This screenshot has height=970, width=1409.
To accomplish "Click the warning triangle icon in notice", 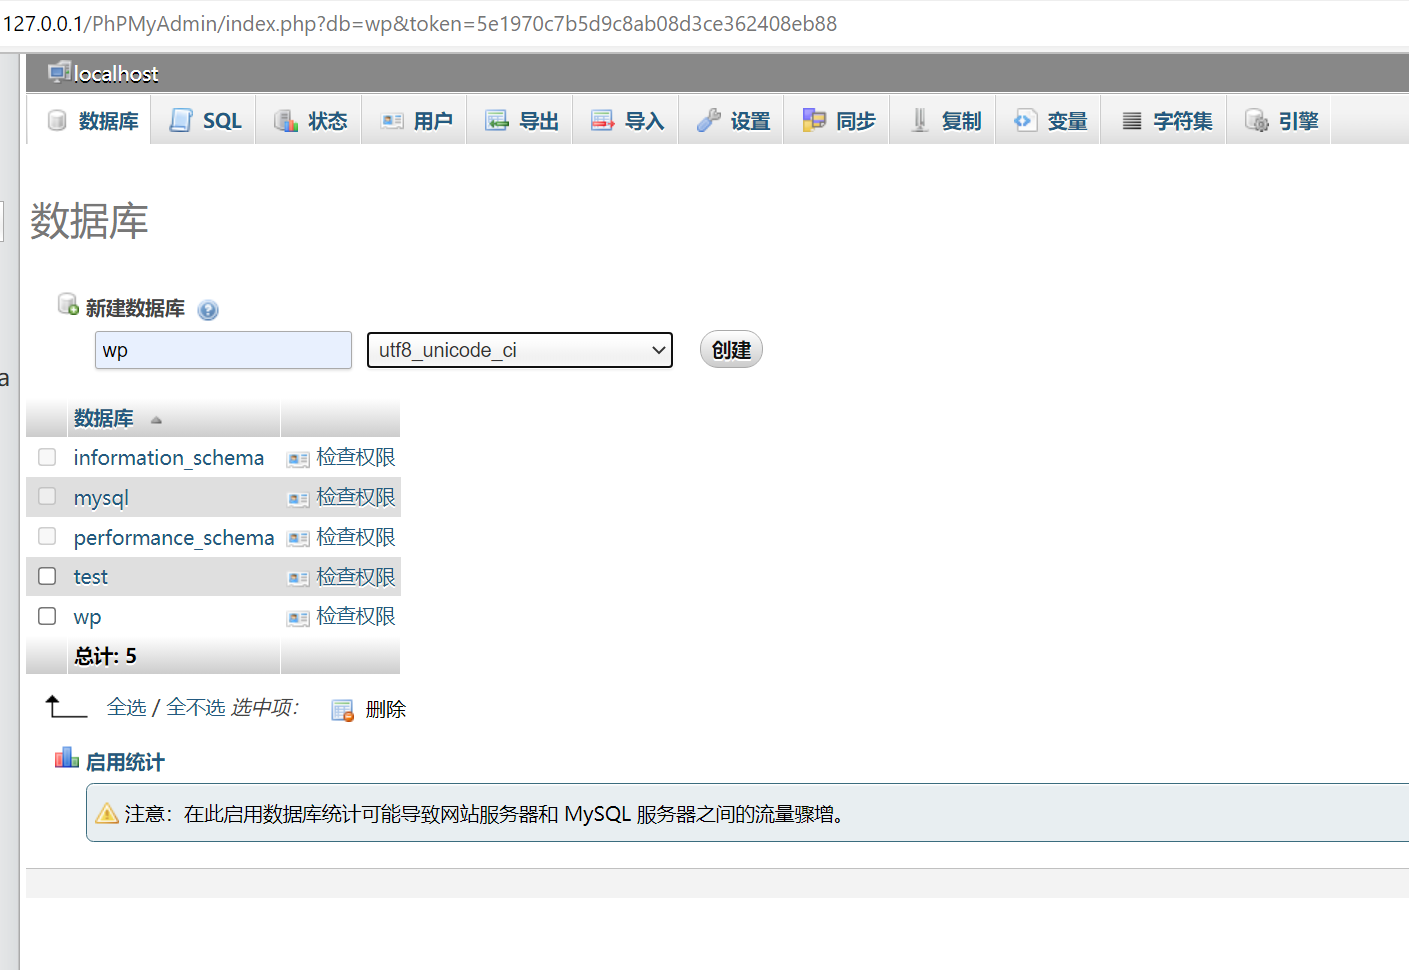I will pyautogui.click(x=107, y=813).
